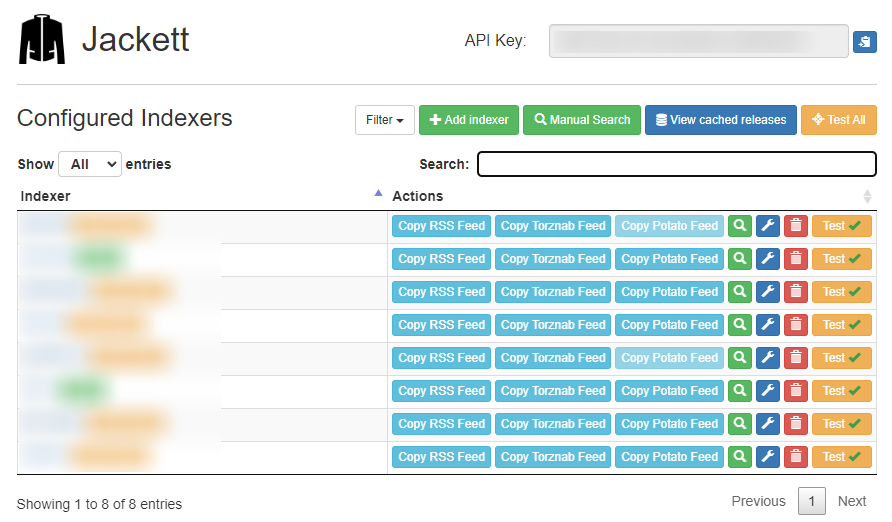Open the wrench configuration for the first indexer row
Image resolution: width=892 pixels, height=522 pixels.
point(767,226)
